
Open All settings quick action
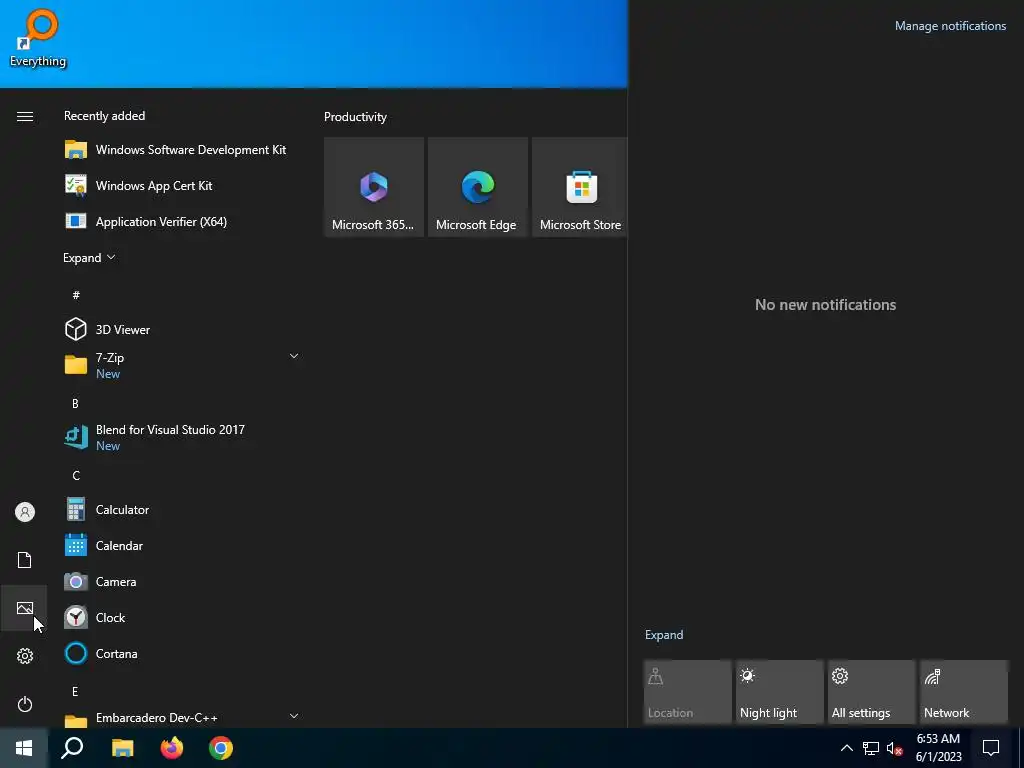click(872, 692)
